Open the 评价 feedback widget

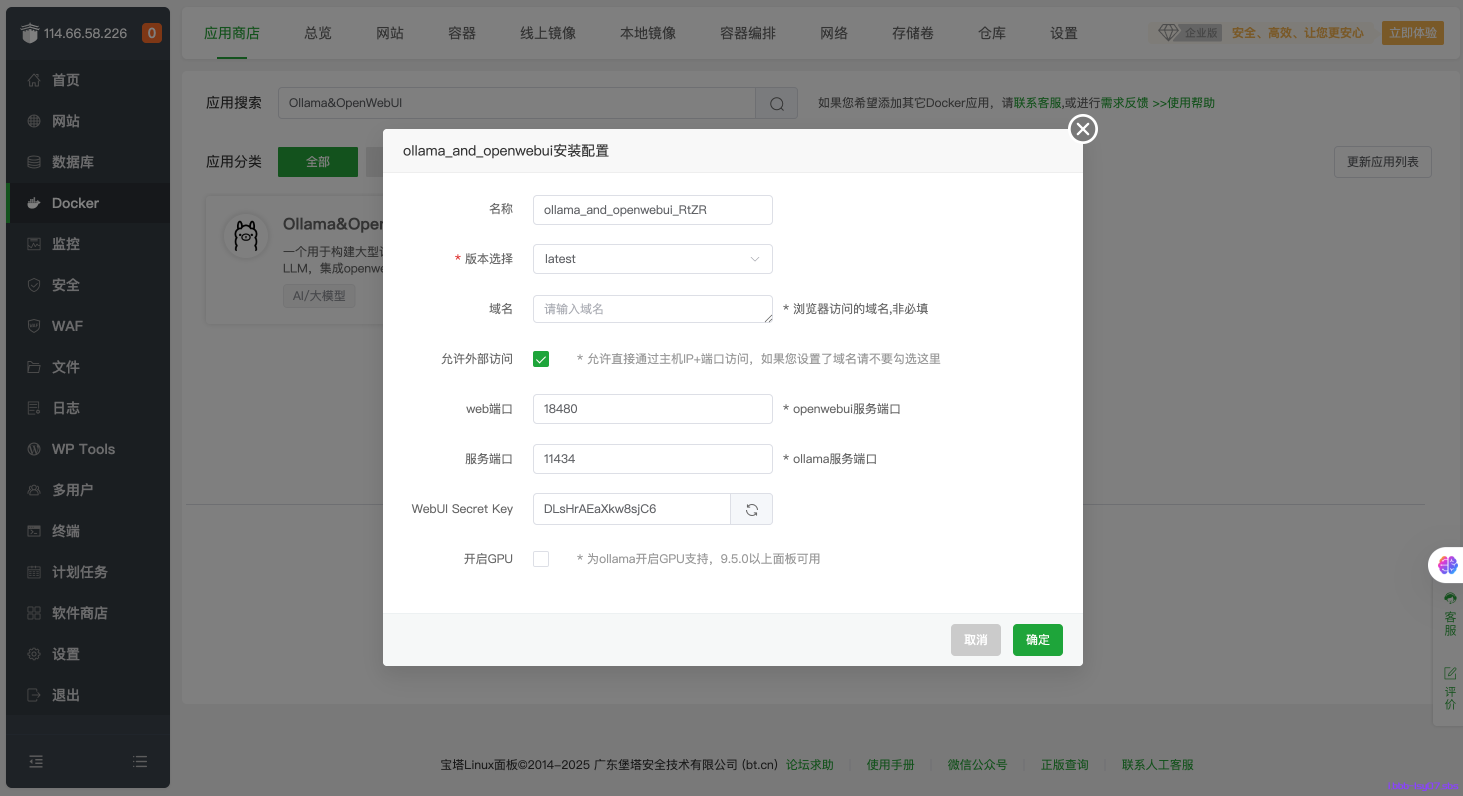(x=1450, y=689)
